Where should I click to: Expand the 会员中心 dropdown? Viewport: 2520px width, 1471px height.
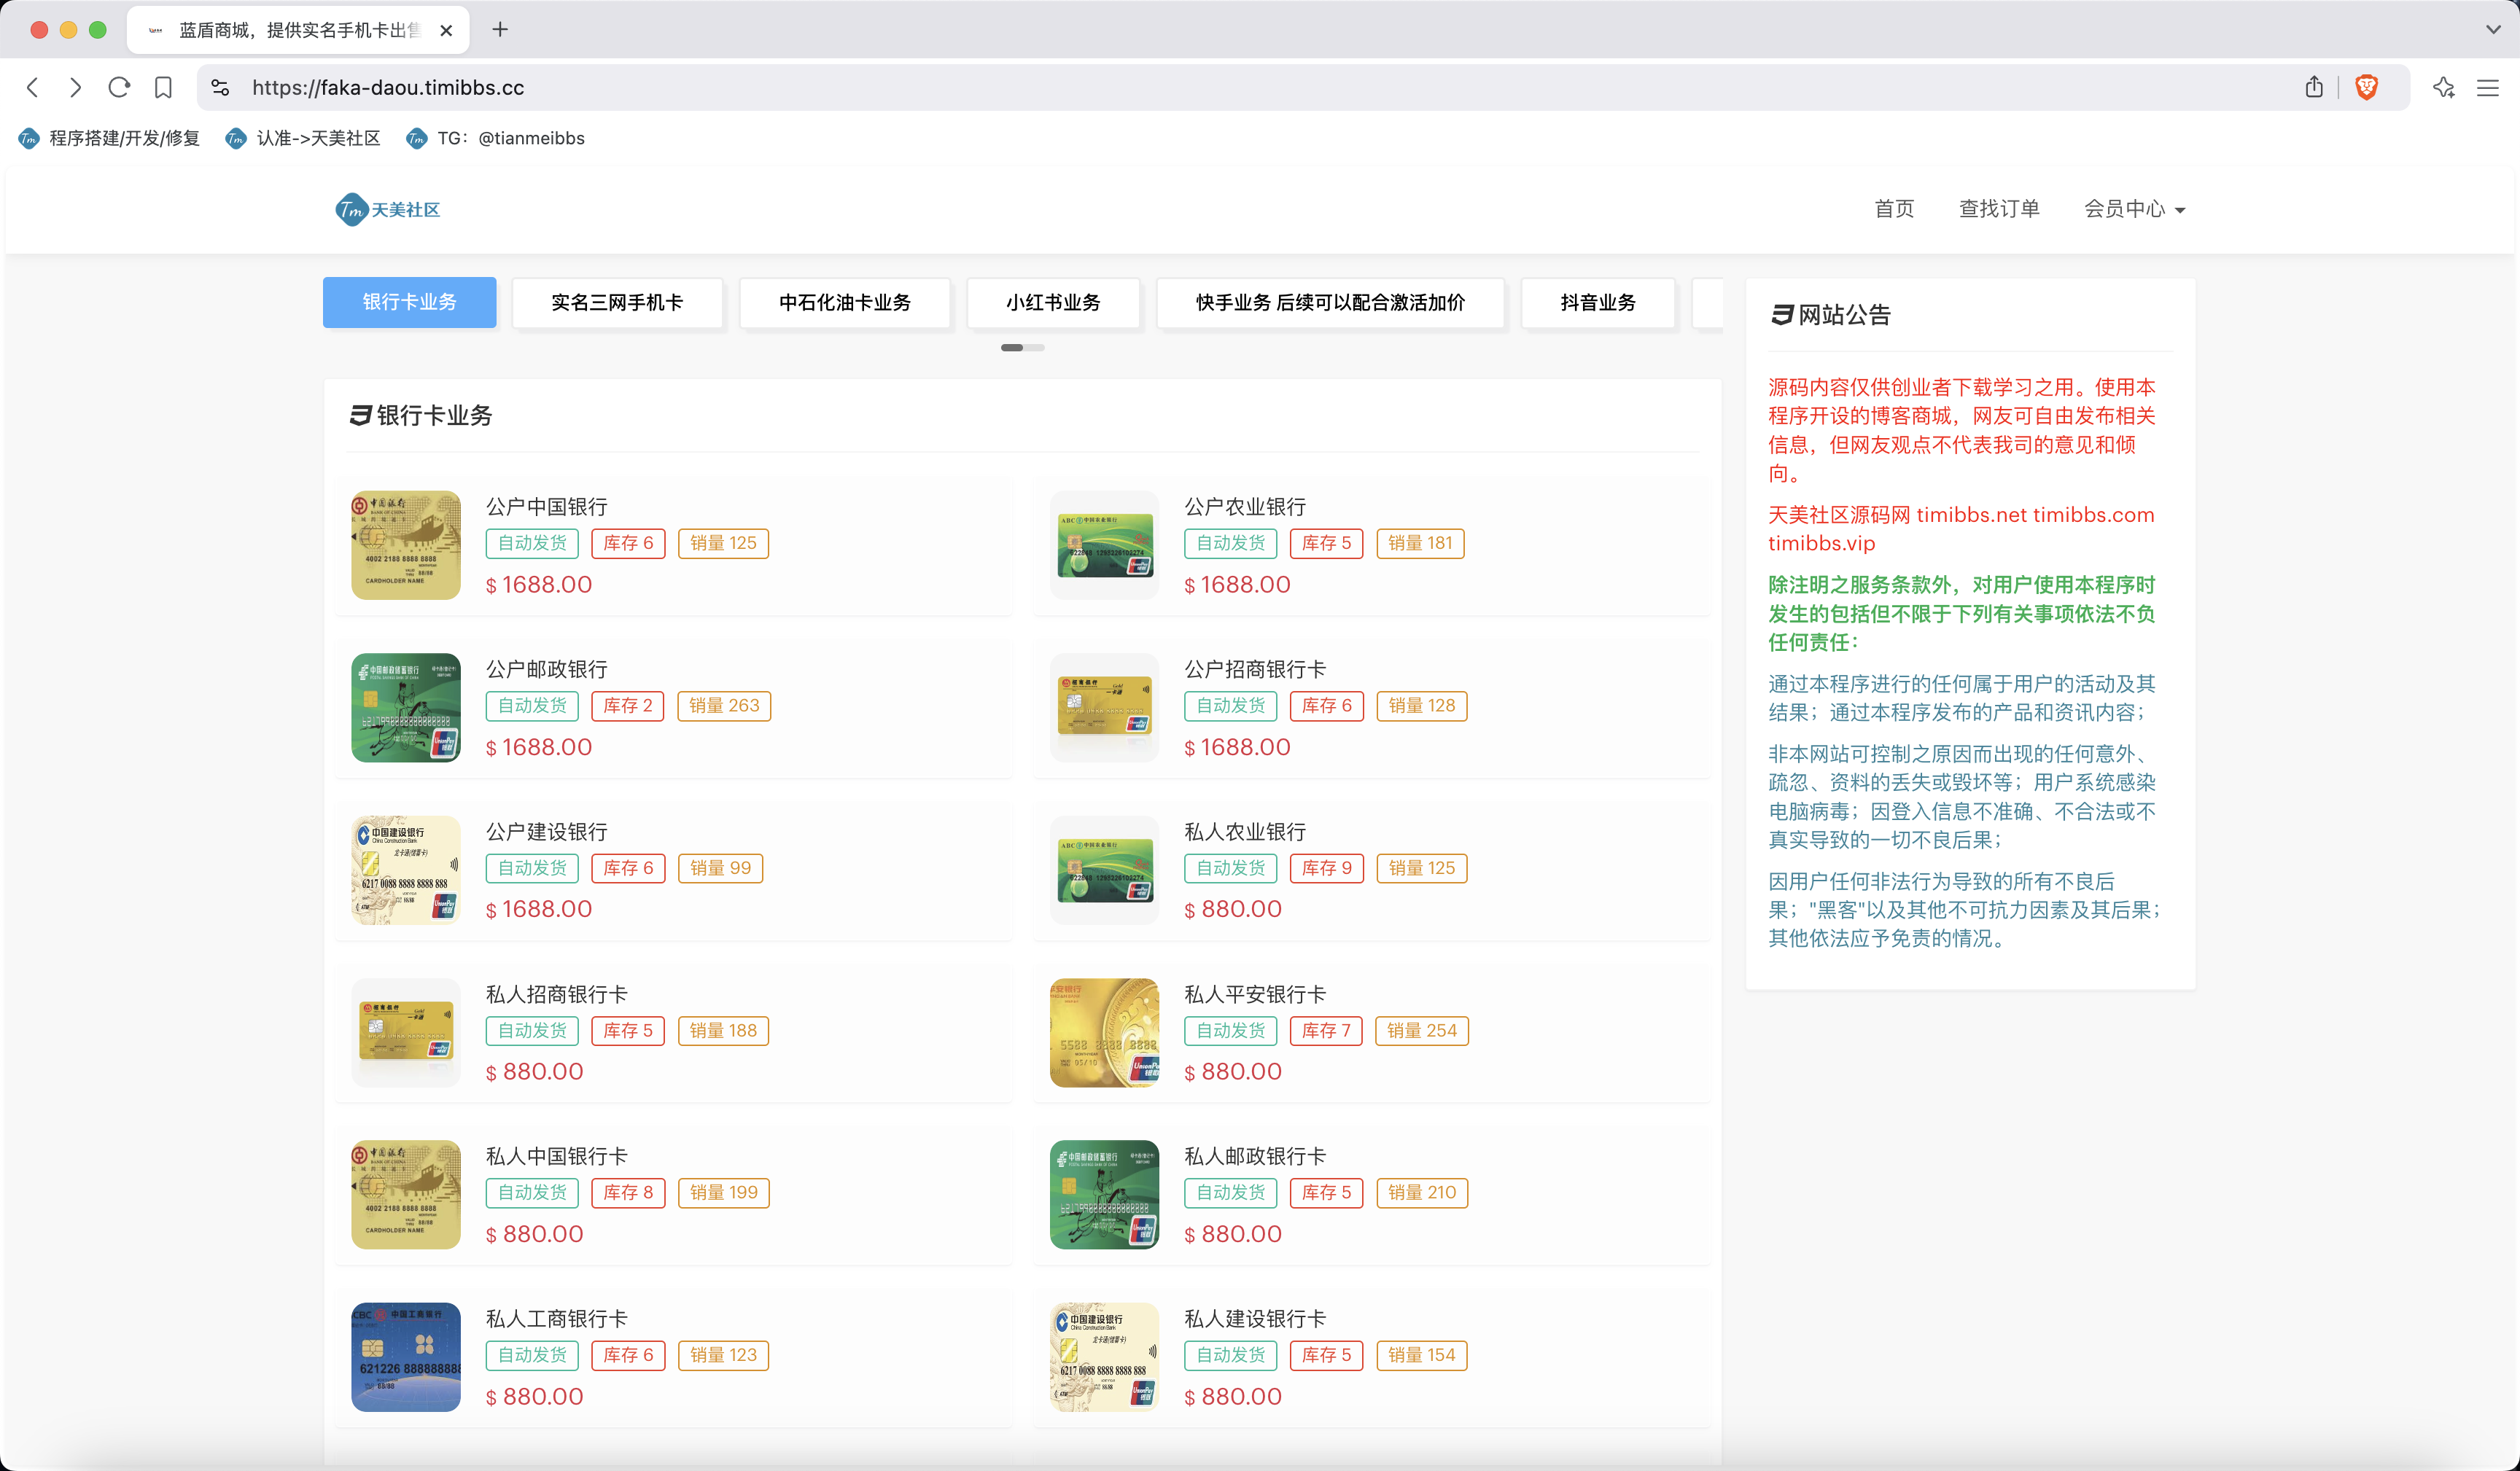(x=2134, y=209)
